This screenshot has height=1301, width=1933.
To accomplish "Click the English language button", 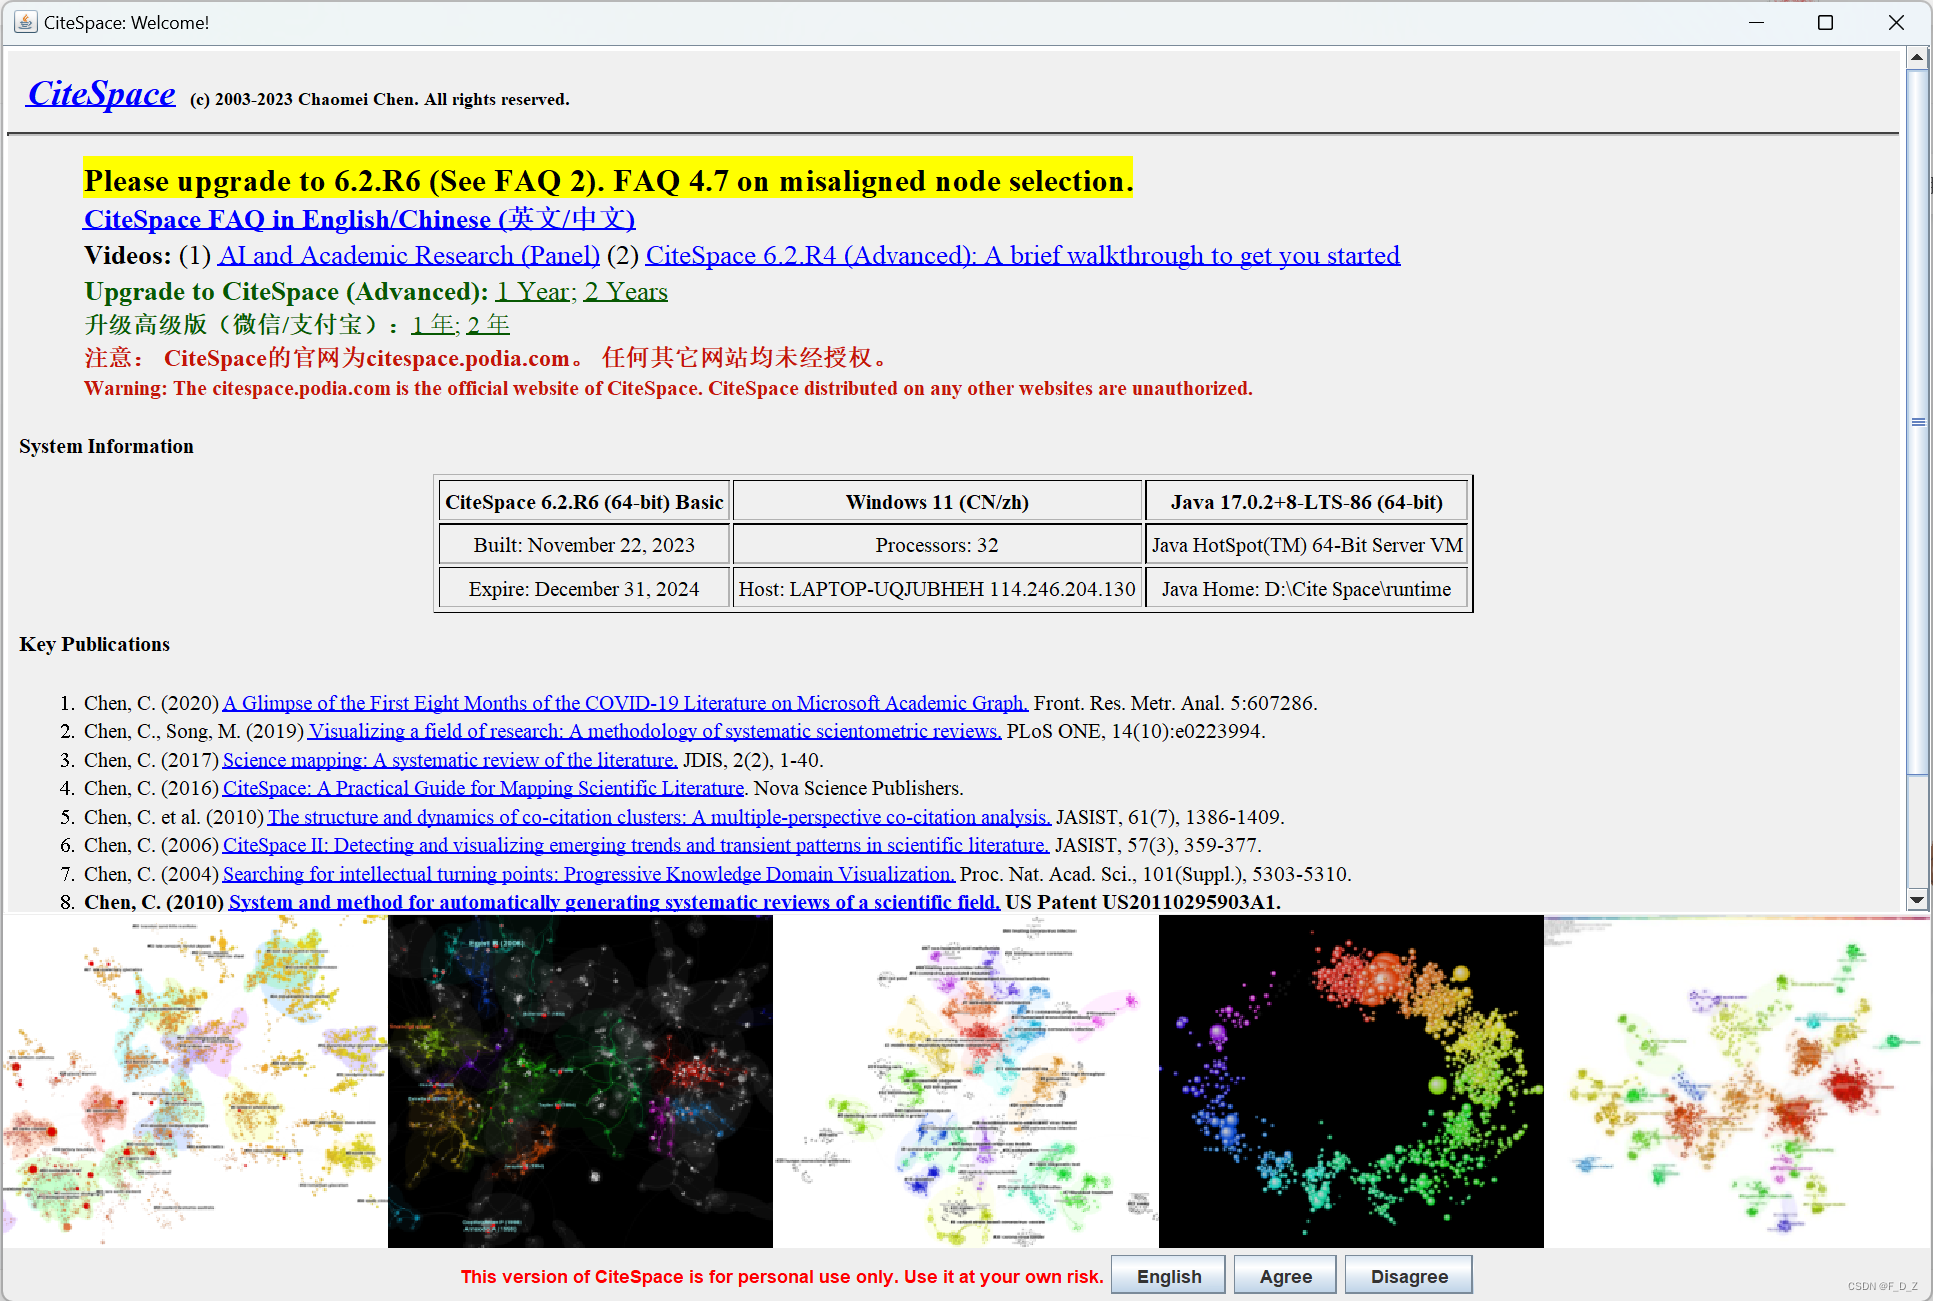I will (1169, 1276).
